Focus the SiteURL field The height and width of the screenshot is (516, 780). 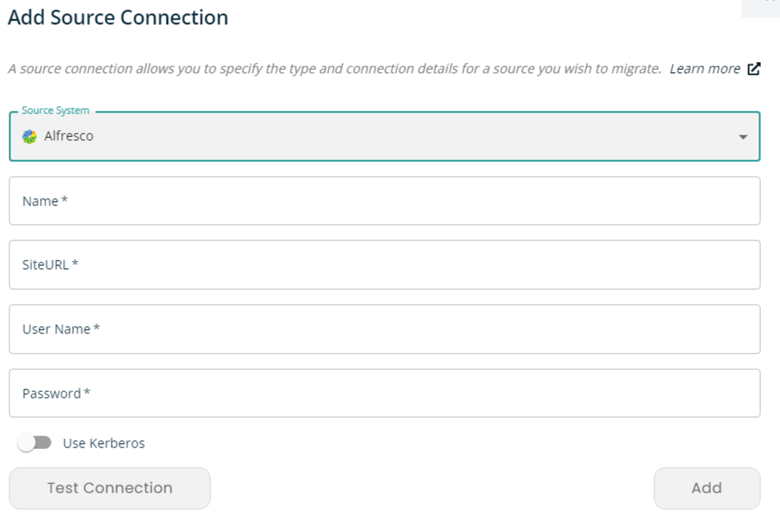pos(385,265)
